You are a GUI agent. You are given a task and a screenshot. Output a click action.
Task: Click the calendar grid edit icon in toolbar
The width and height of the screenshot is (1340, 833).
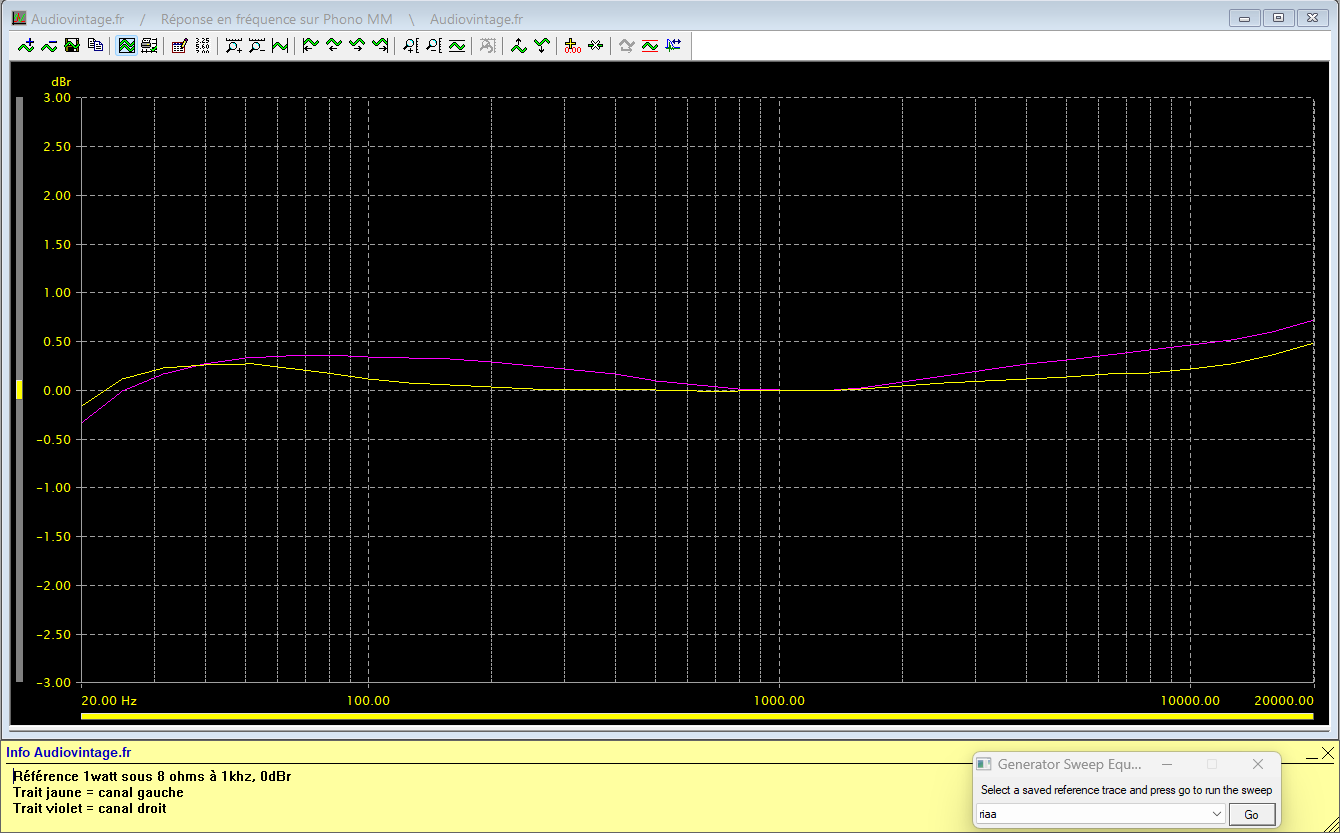[180, 45]
